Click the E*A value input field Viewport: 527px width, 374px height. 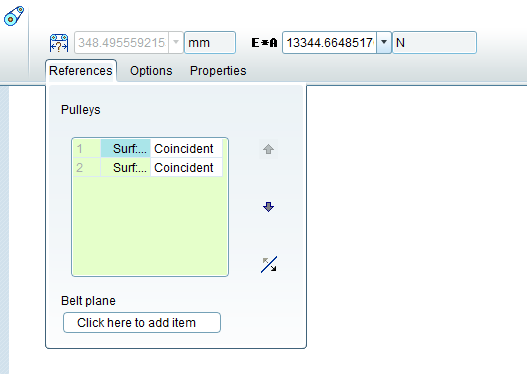click(330, 43)
